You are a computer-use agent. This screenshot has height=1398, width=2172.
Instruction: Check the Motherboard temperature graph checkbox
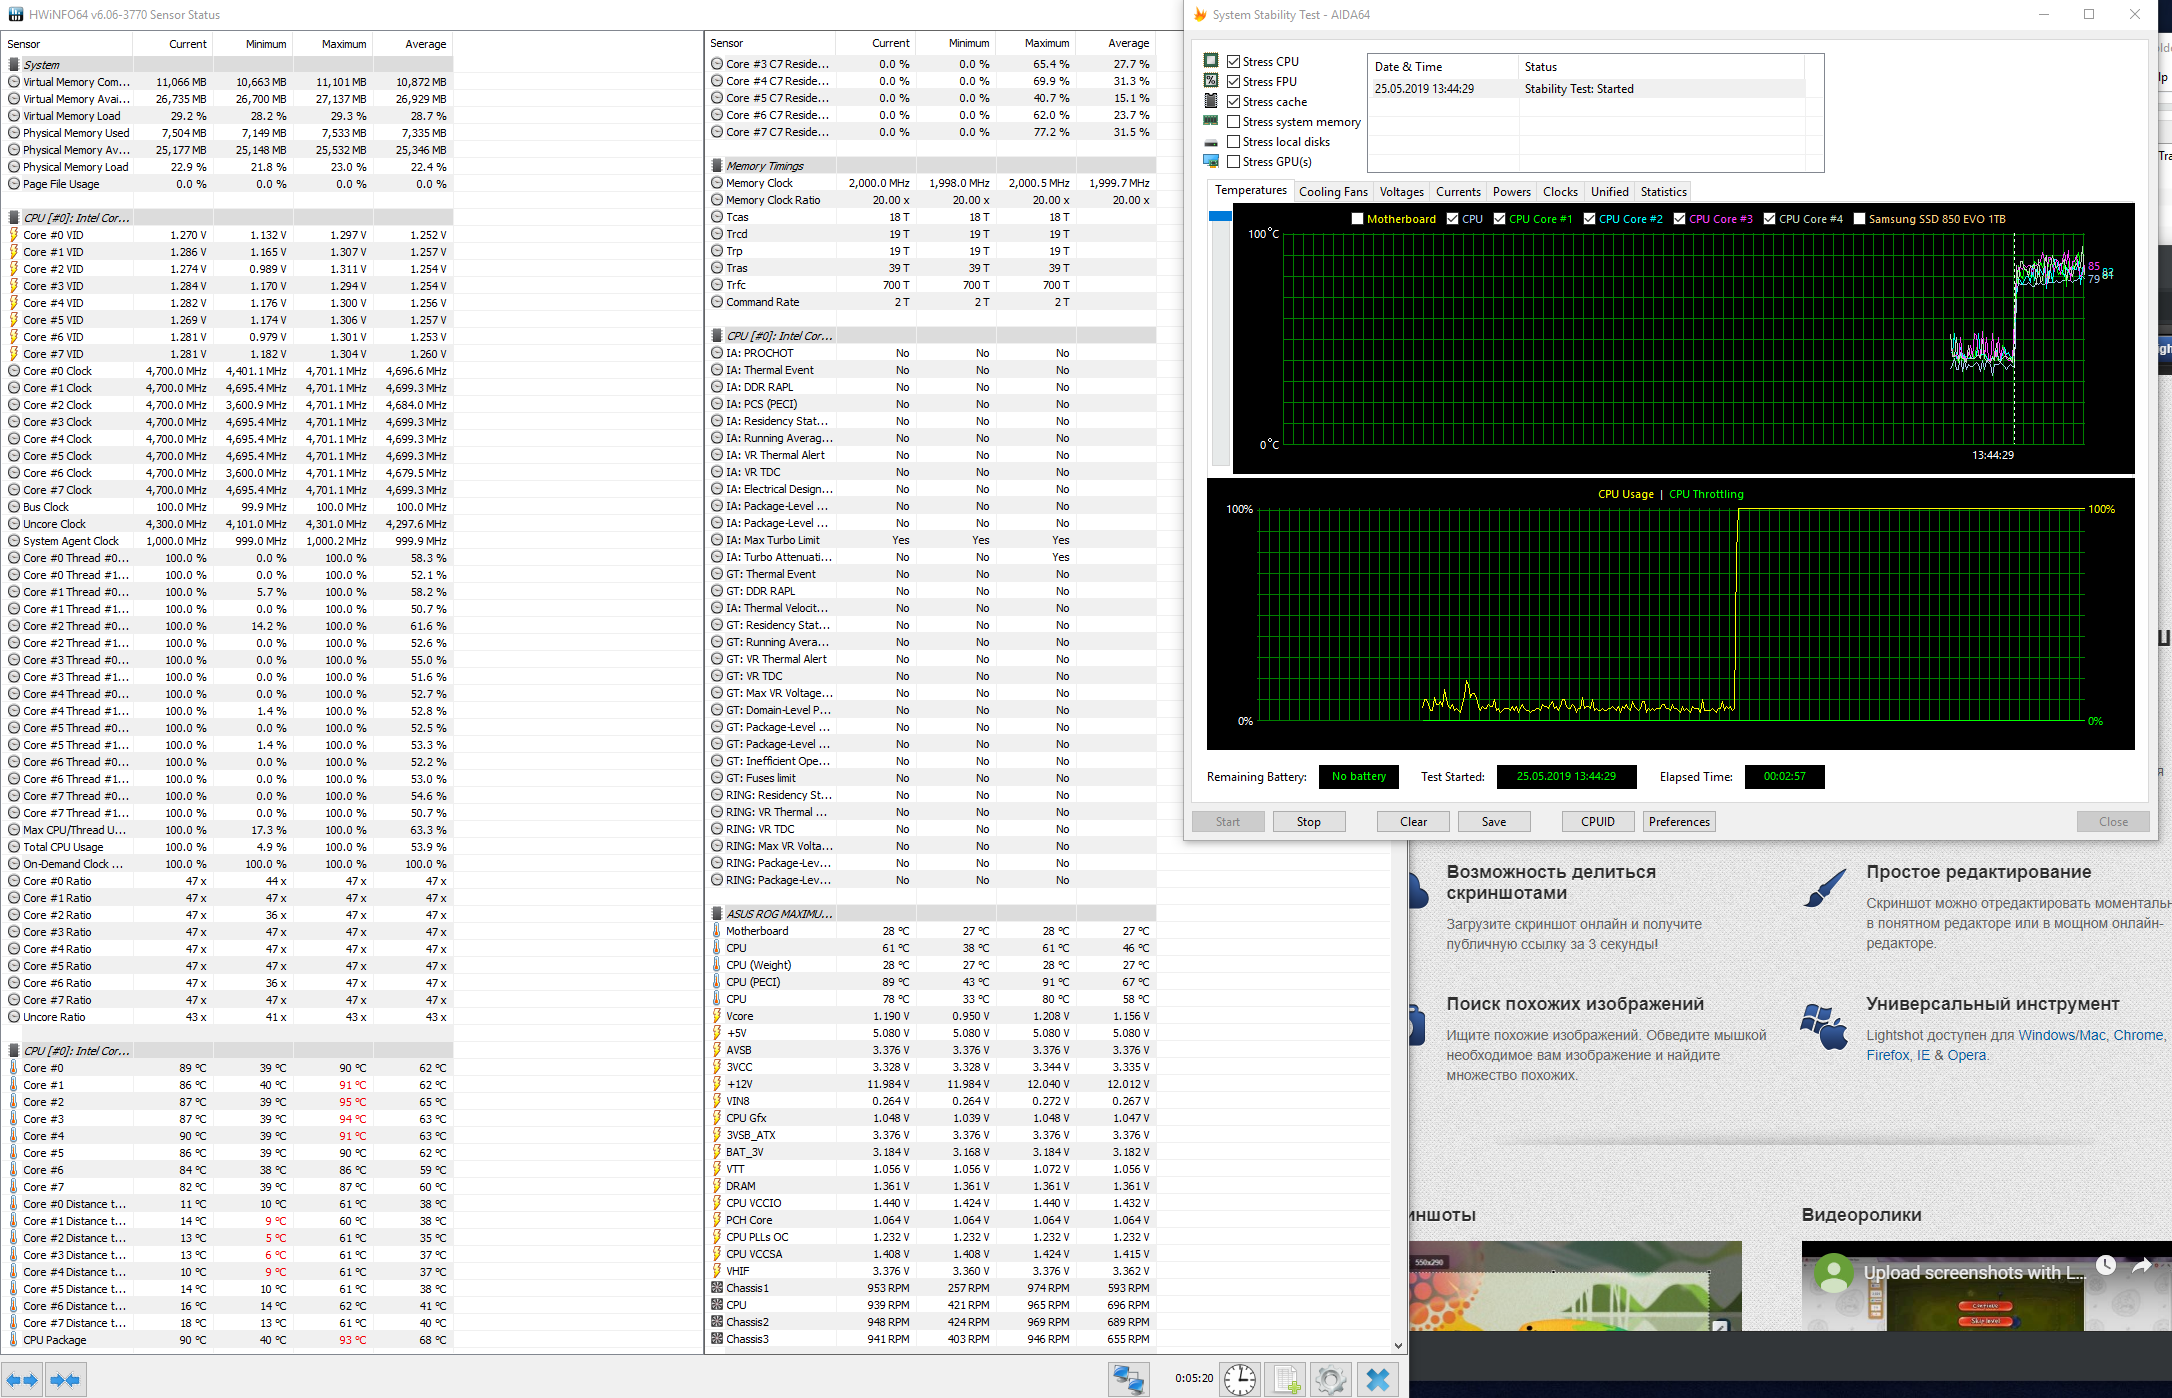pyautogui.click(x=1357, y=219)
